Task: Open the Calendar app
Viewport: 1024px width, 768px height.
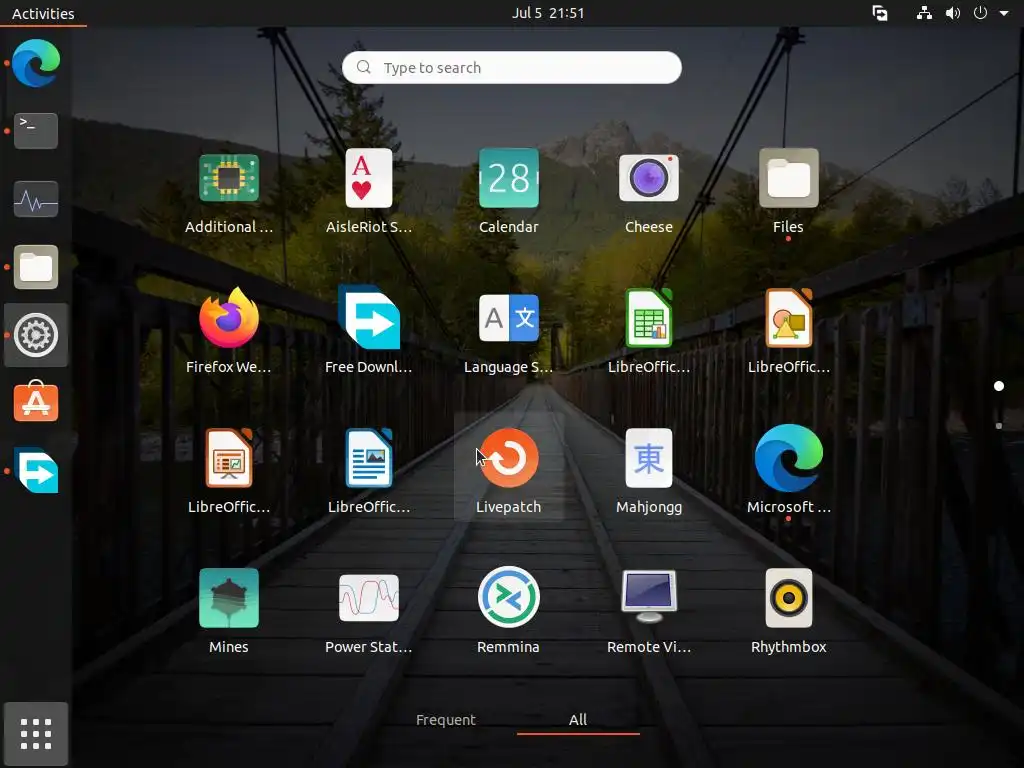Action: click(x=509, y=178)
